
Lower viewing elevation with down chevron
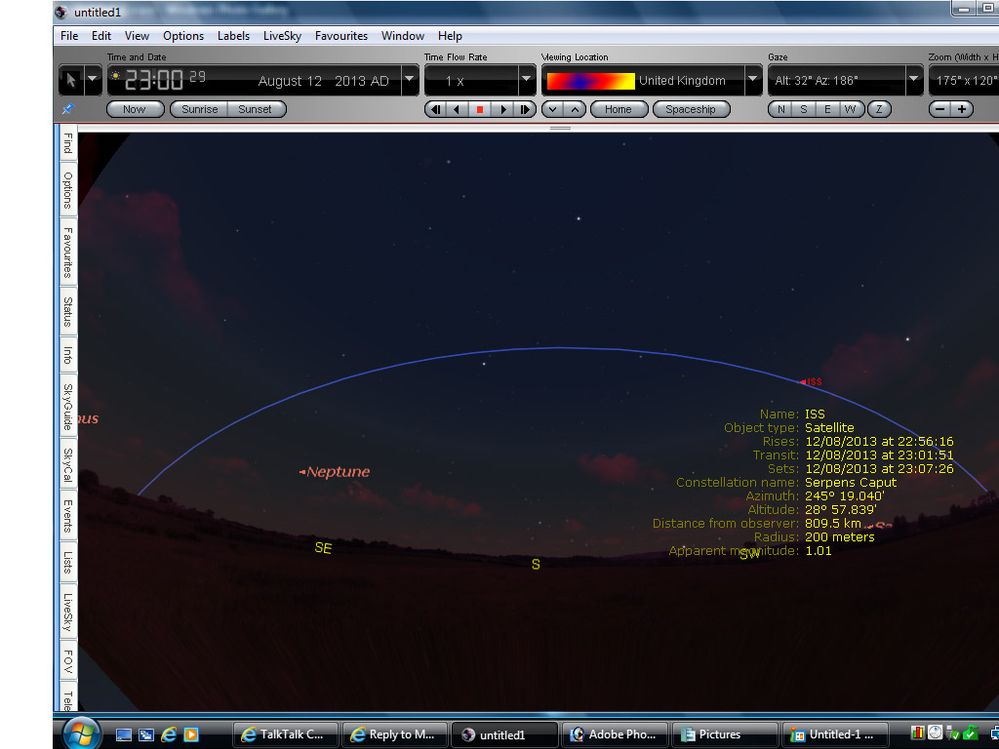click(552, 110)
